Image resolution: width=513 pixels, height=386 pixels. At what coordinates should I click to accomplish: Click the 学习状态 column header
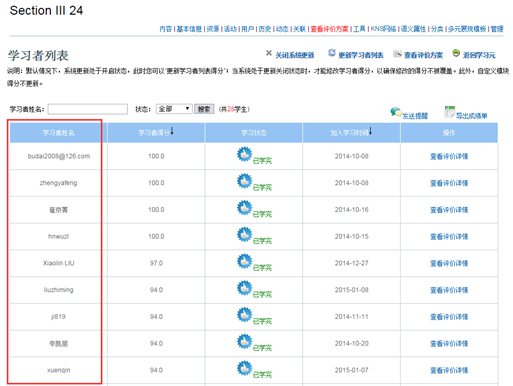click(254, 133)
